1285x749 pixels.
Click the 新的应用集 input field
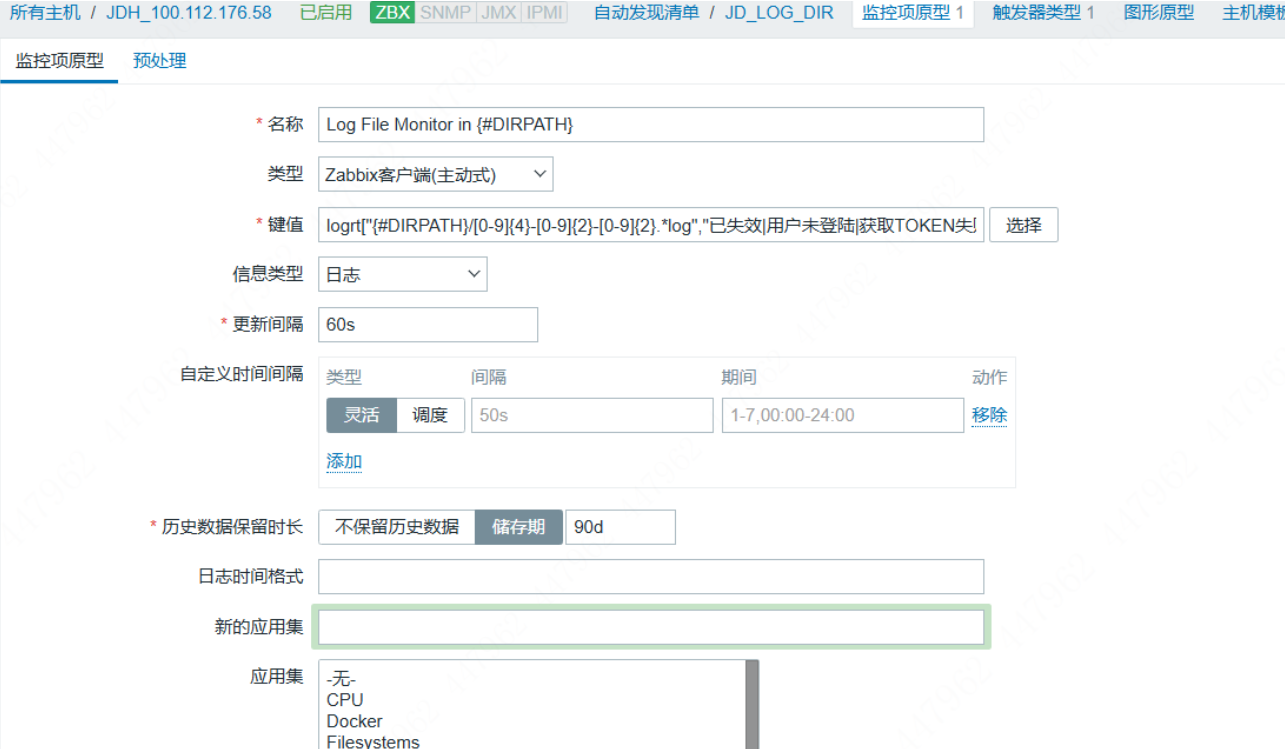click(651, 627)
